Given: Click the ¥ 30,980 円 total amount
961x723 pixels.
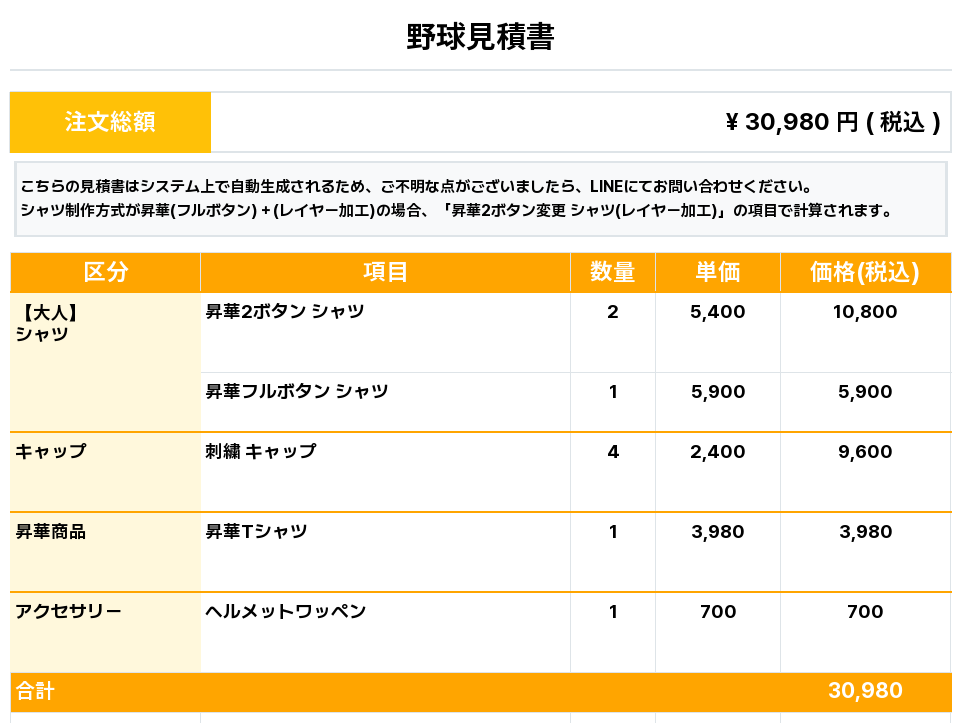Looking at the screenshot, I should coord(833,122).
